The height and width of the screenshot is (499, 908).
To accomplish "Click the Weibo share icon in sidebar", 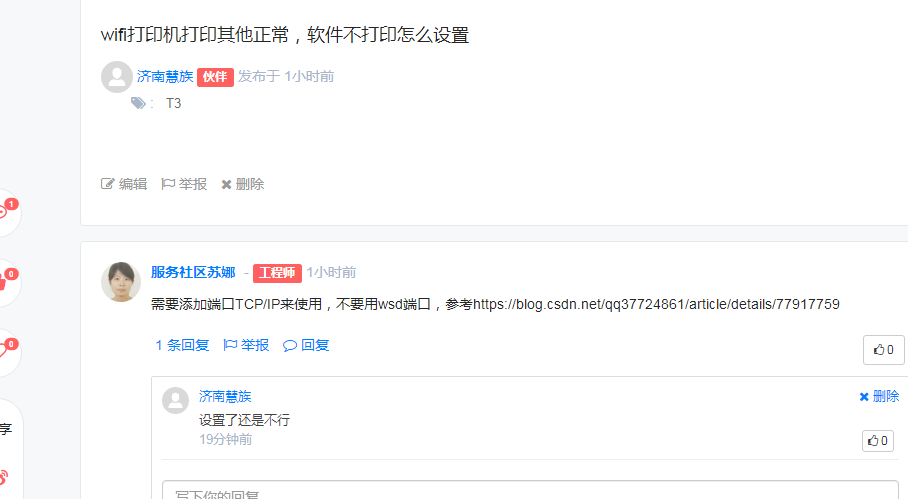I will 3,477.
